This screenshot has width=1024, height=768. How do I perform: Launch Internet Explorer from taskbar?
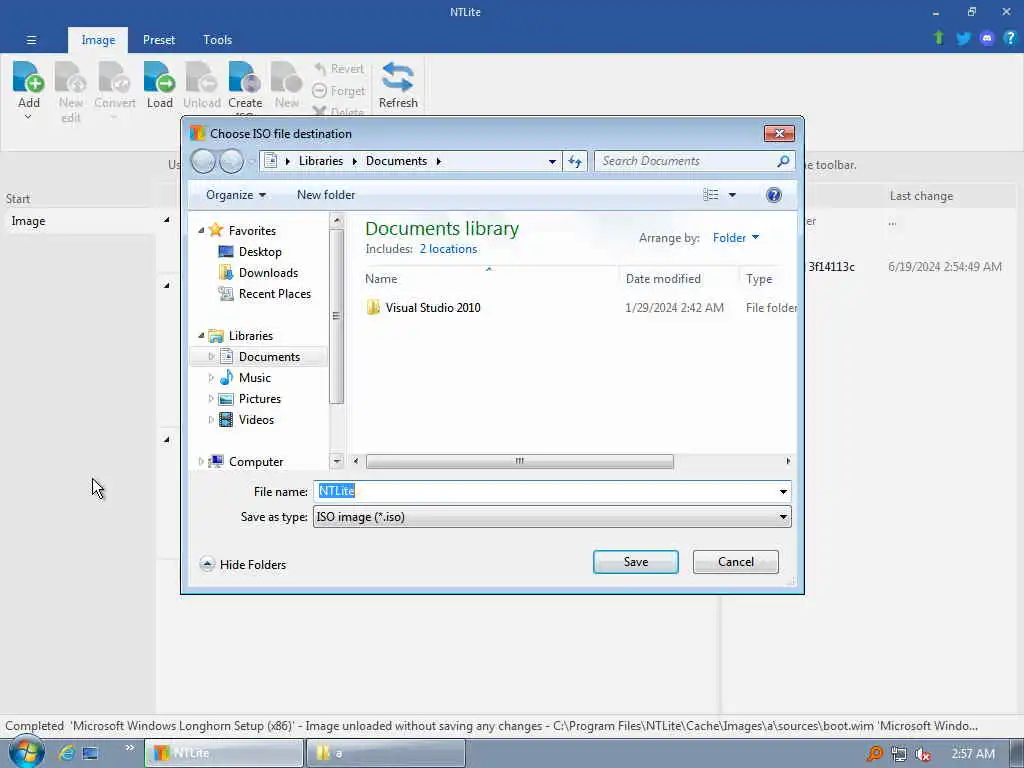click(x=66, y=753)
